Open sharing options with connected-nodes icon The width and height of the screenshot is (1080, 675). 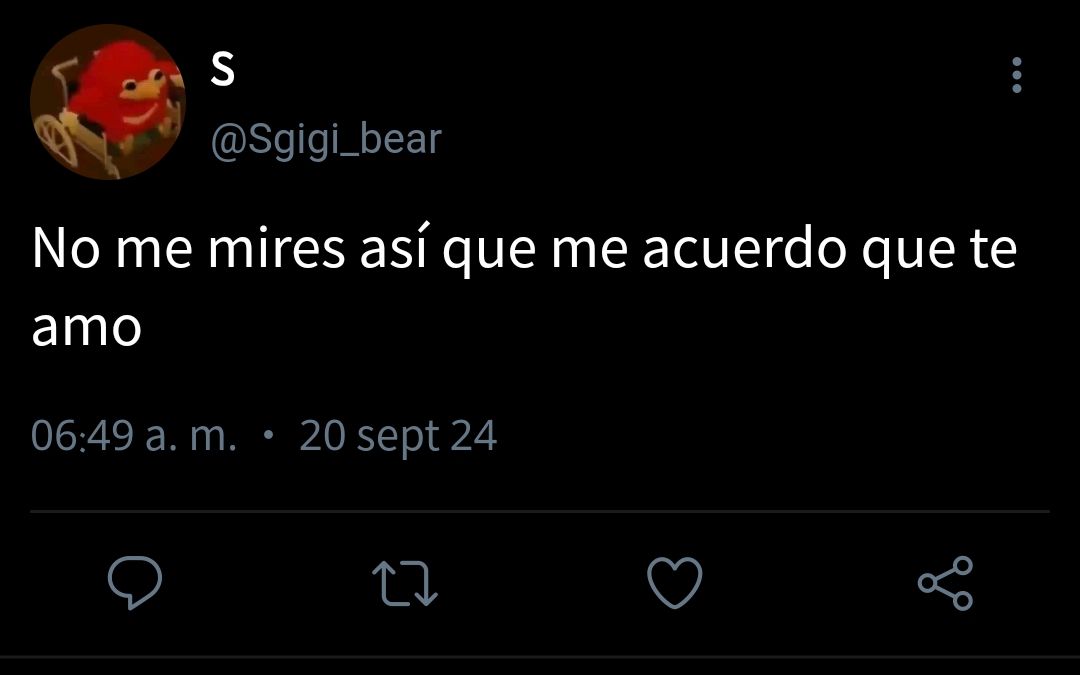pyautogui.click(x=946, y=583)
